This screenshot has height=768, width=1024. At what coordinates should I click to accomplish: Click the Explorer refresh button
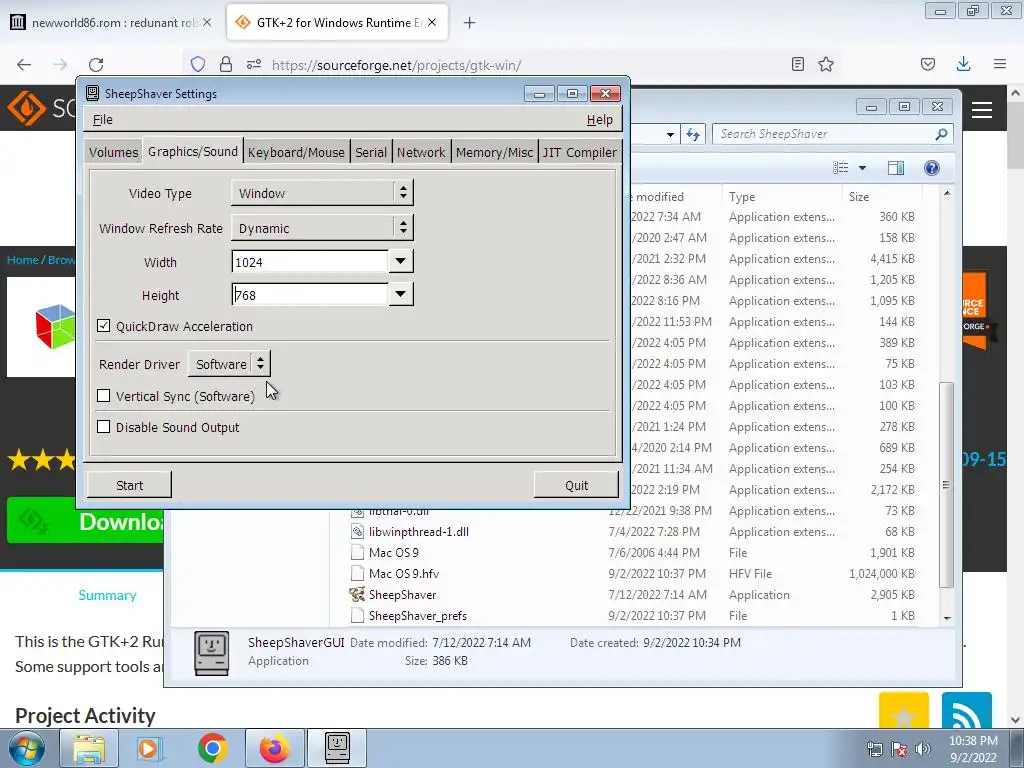(x=693, y=135)
